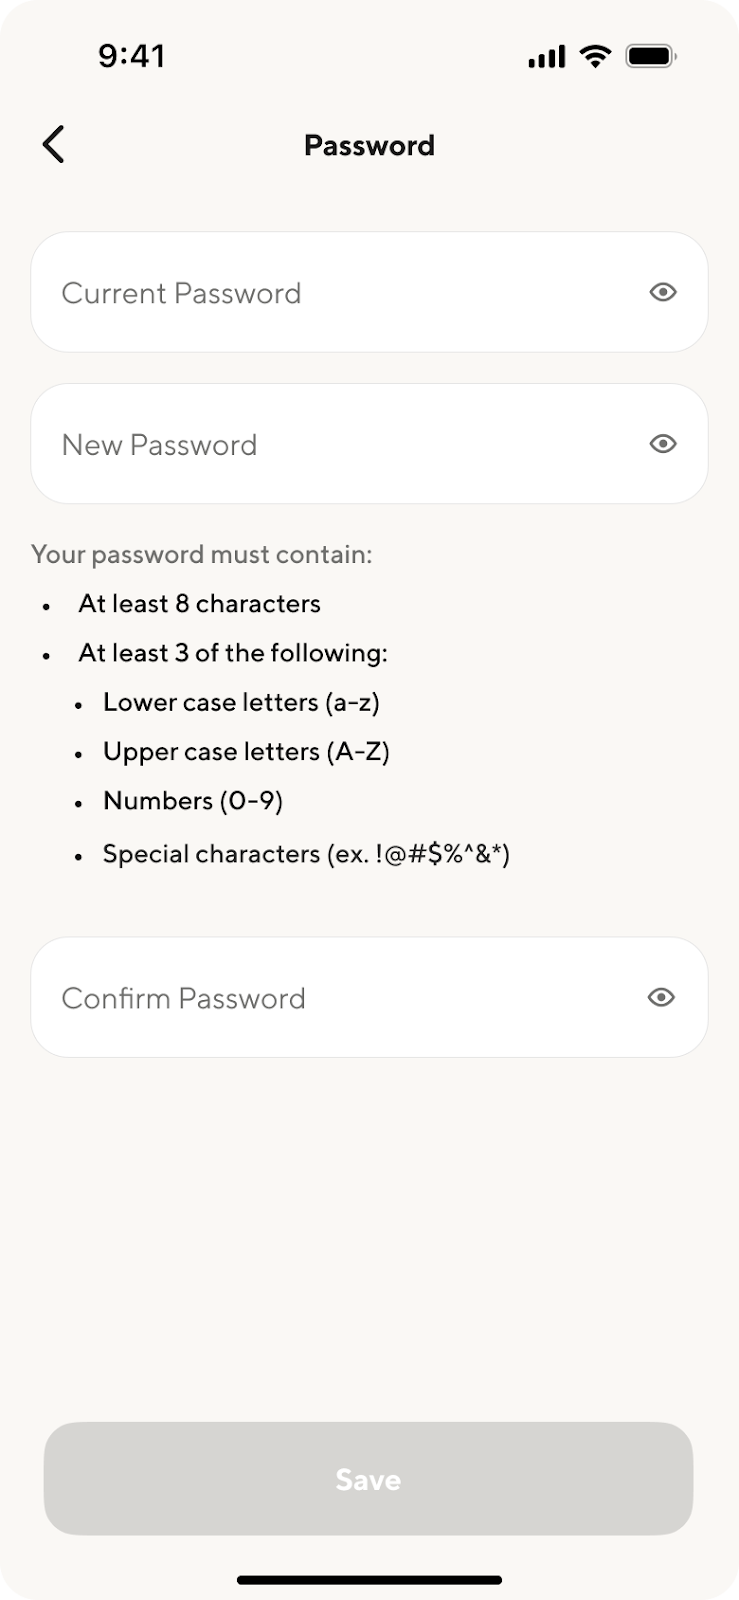
Task: Select the "At least 3 of the following" rule
Action: (233, 653)
